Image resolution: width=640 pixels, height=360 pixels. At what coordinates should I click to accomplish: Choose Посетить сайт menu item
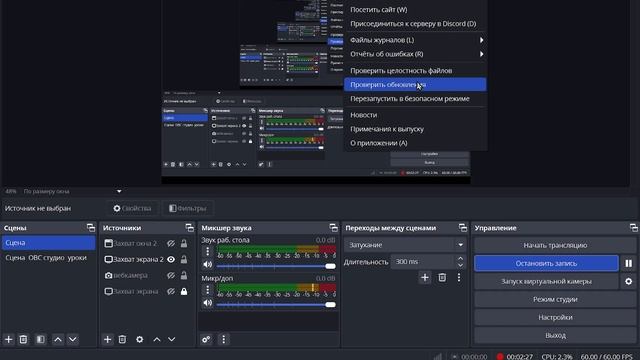415,9
